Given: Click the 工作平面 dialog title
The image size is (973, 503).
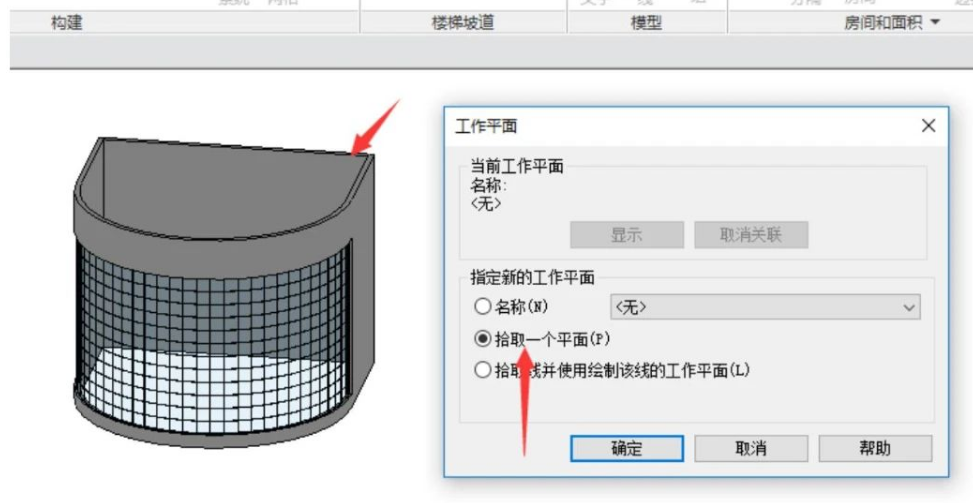Looking at the screenshot, I should click(486, 127).
